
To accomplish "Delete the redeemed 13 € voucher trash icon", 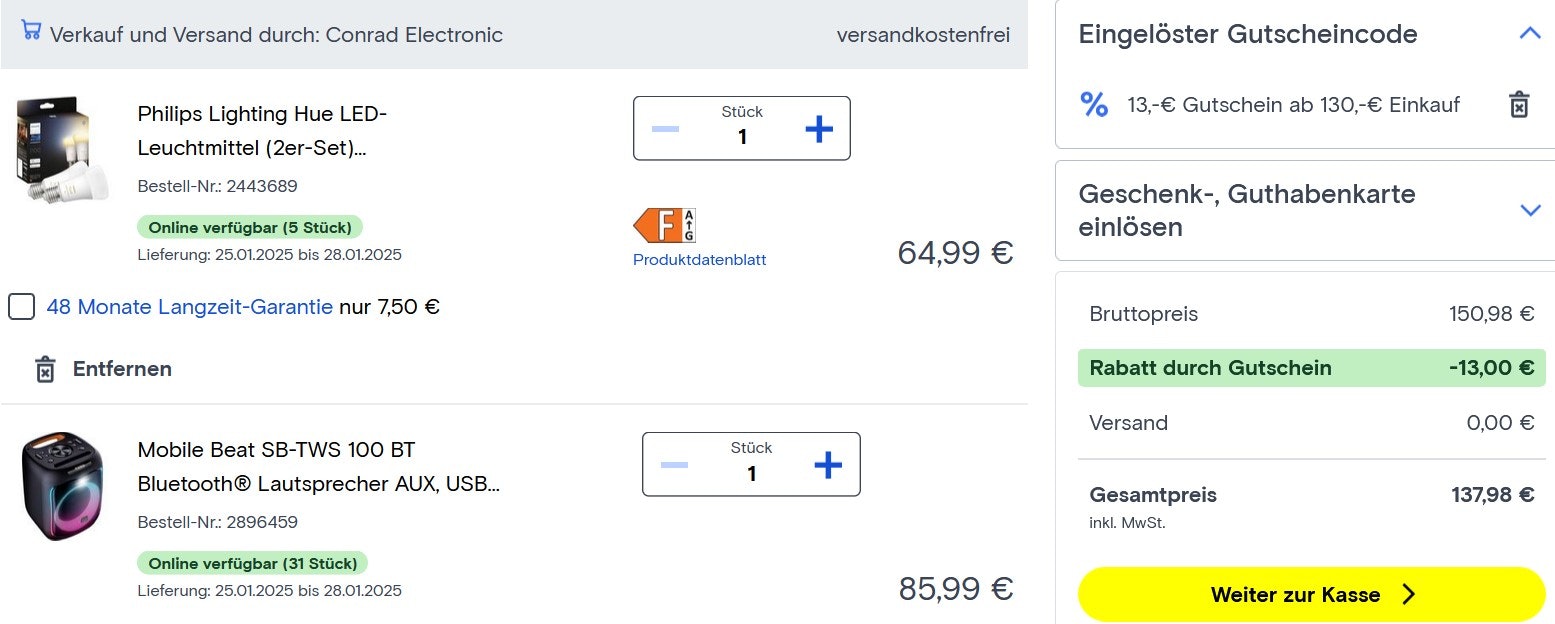I will pyautogui.click(x=1519, y=104).
